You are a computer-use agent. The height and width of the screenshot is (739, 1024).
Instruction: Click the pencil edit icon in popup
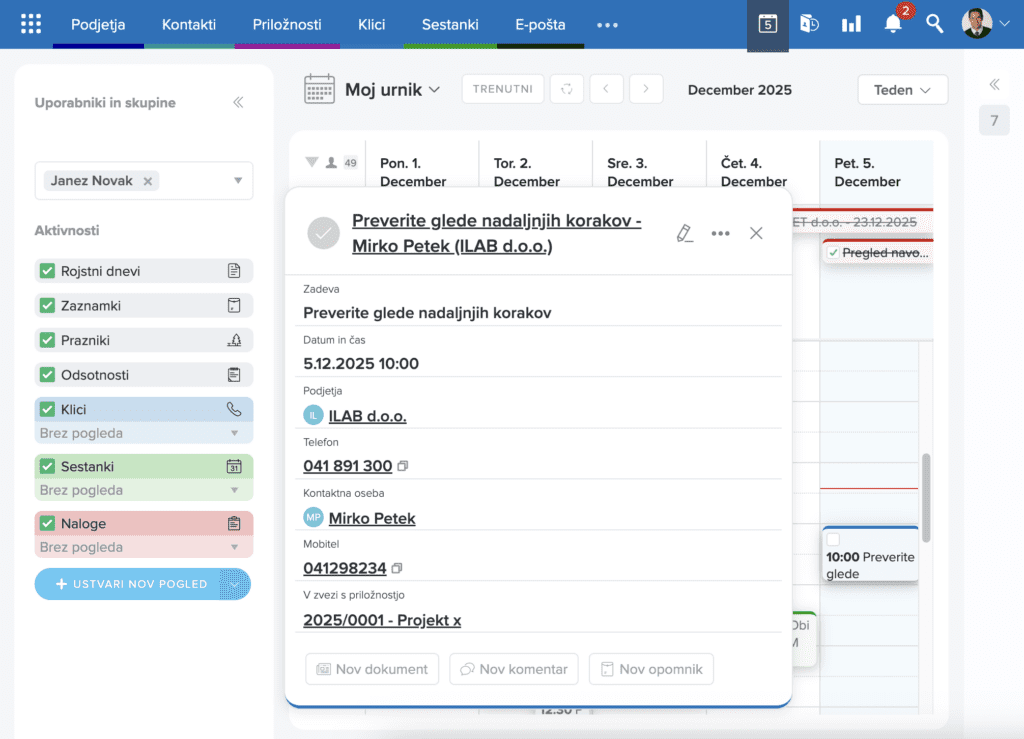684,233
